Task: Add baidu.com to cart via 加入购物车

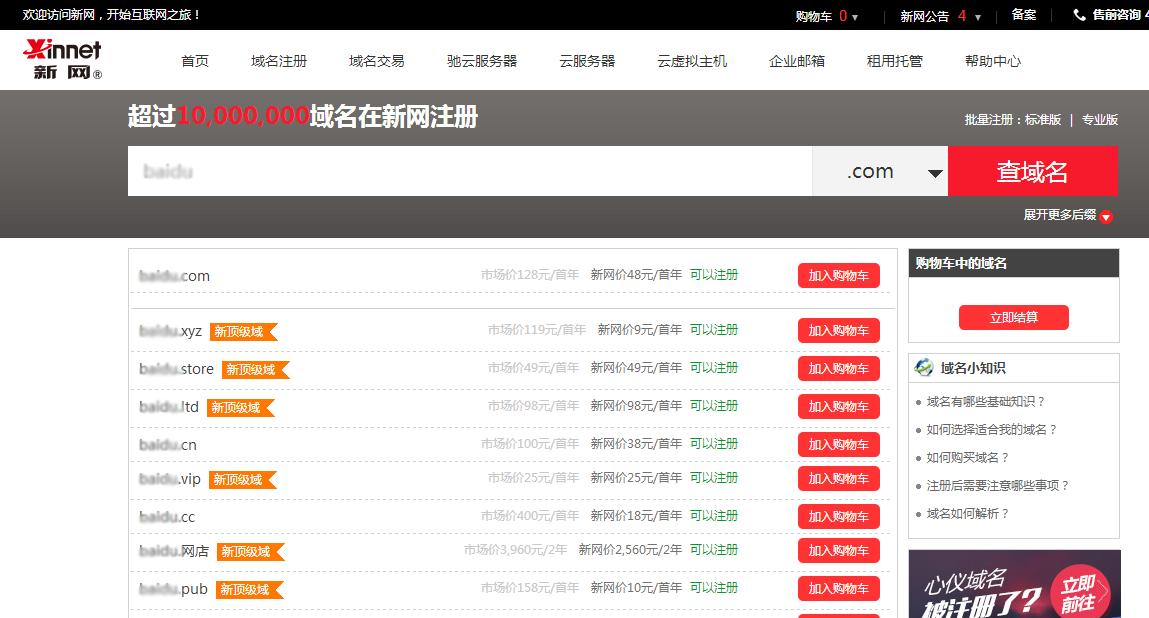Action: pos(838,274)
